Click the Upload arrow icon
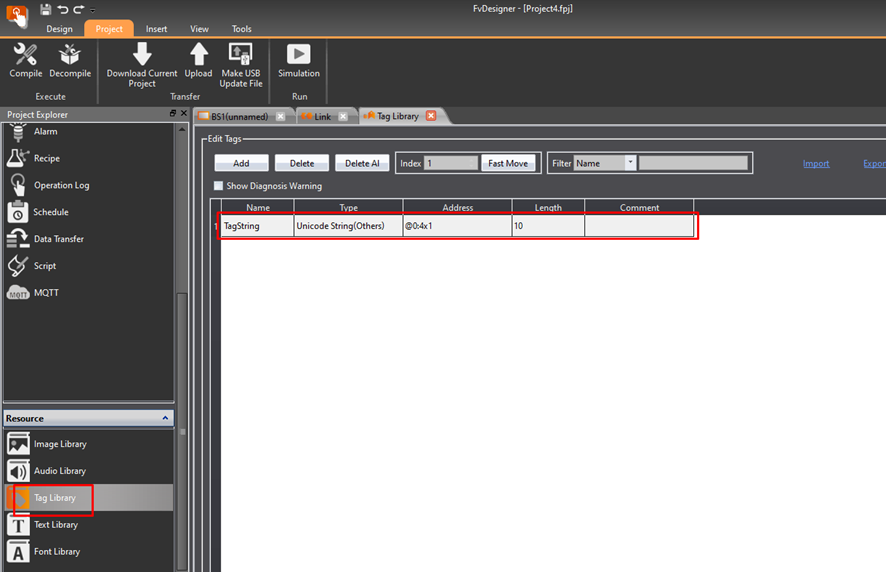The image size is (886, 572). click(198, 54)
